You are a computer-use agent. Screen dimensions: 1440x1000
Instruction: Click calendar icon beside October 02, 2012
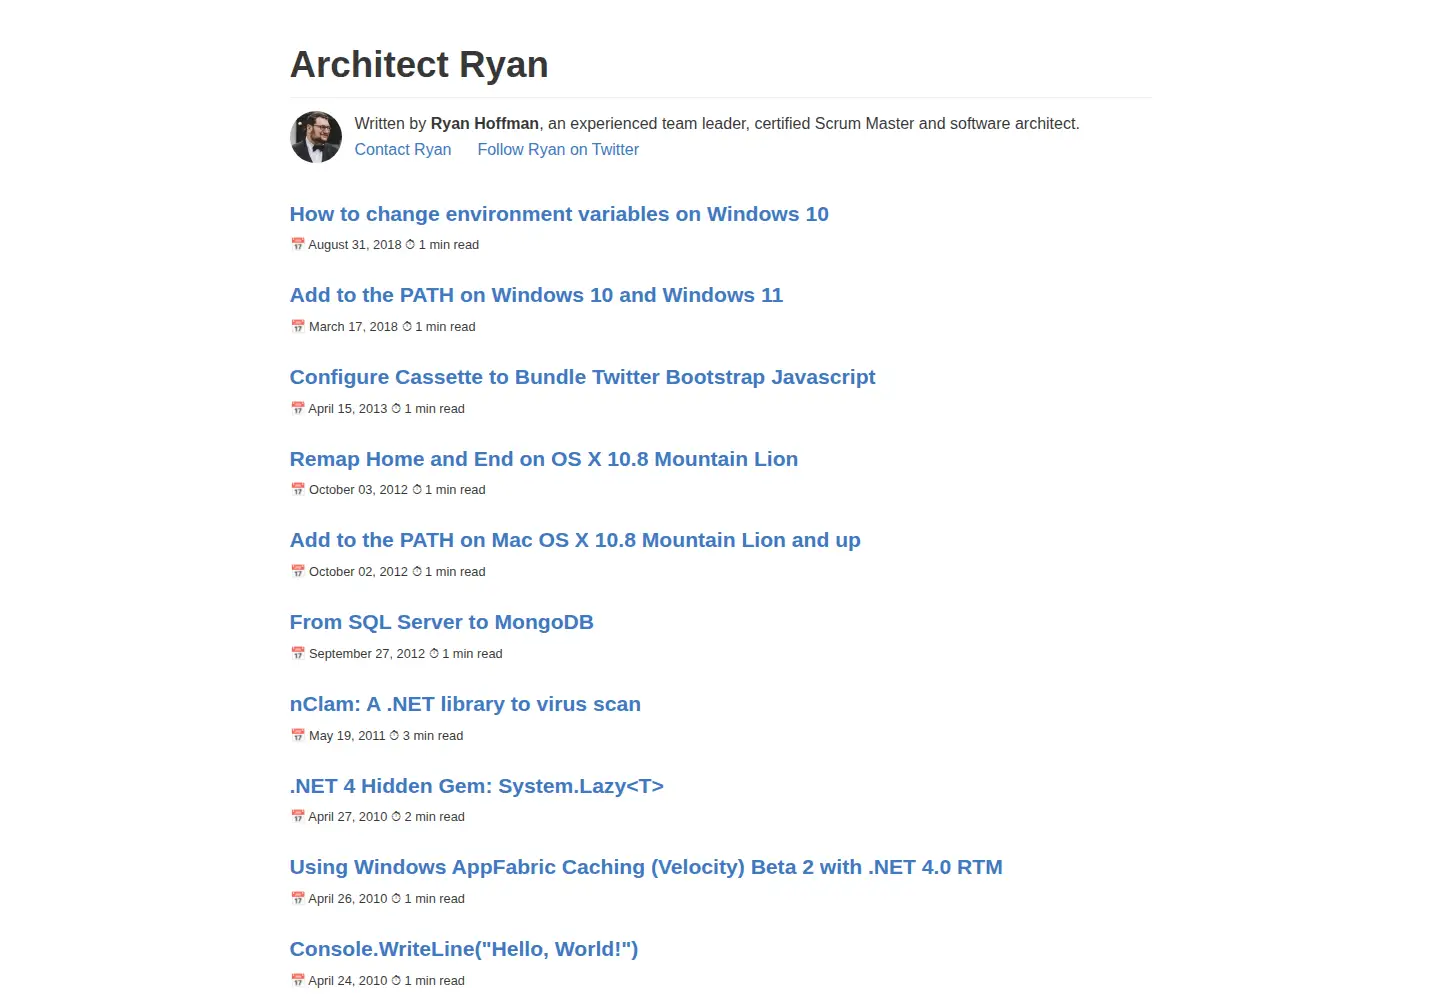[297, 571]
